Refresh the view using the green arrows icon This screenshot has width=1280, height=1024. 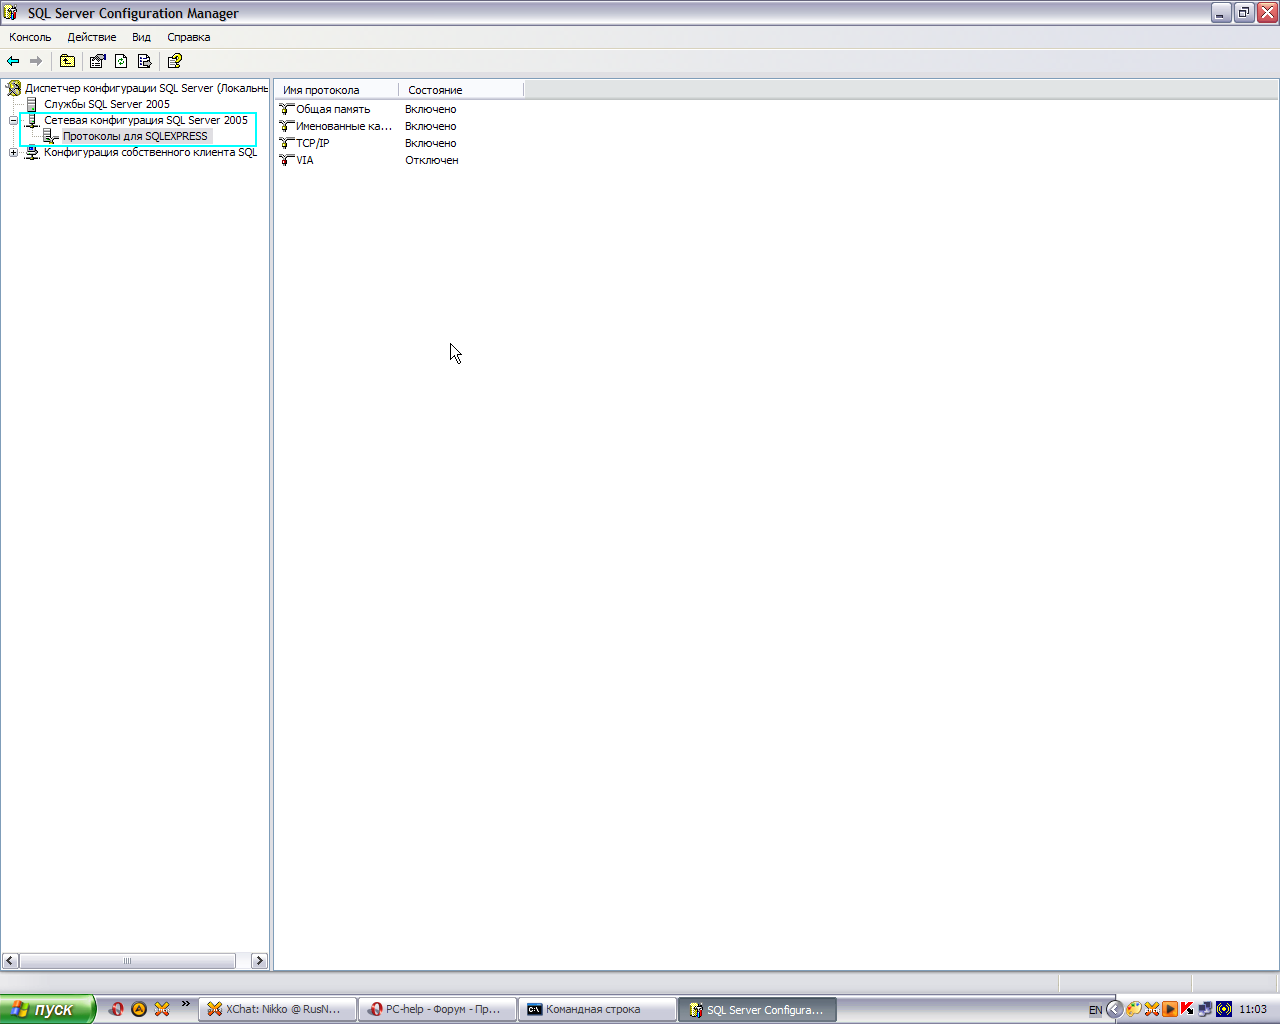click(x=121, y=61)
